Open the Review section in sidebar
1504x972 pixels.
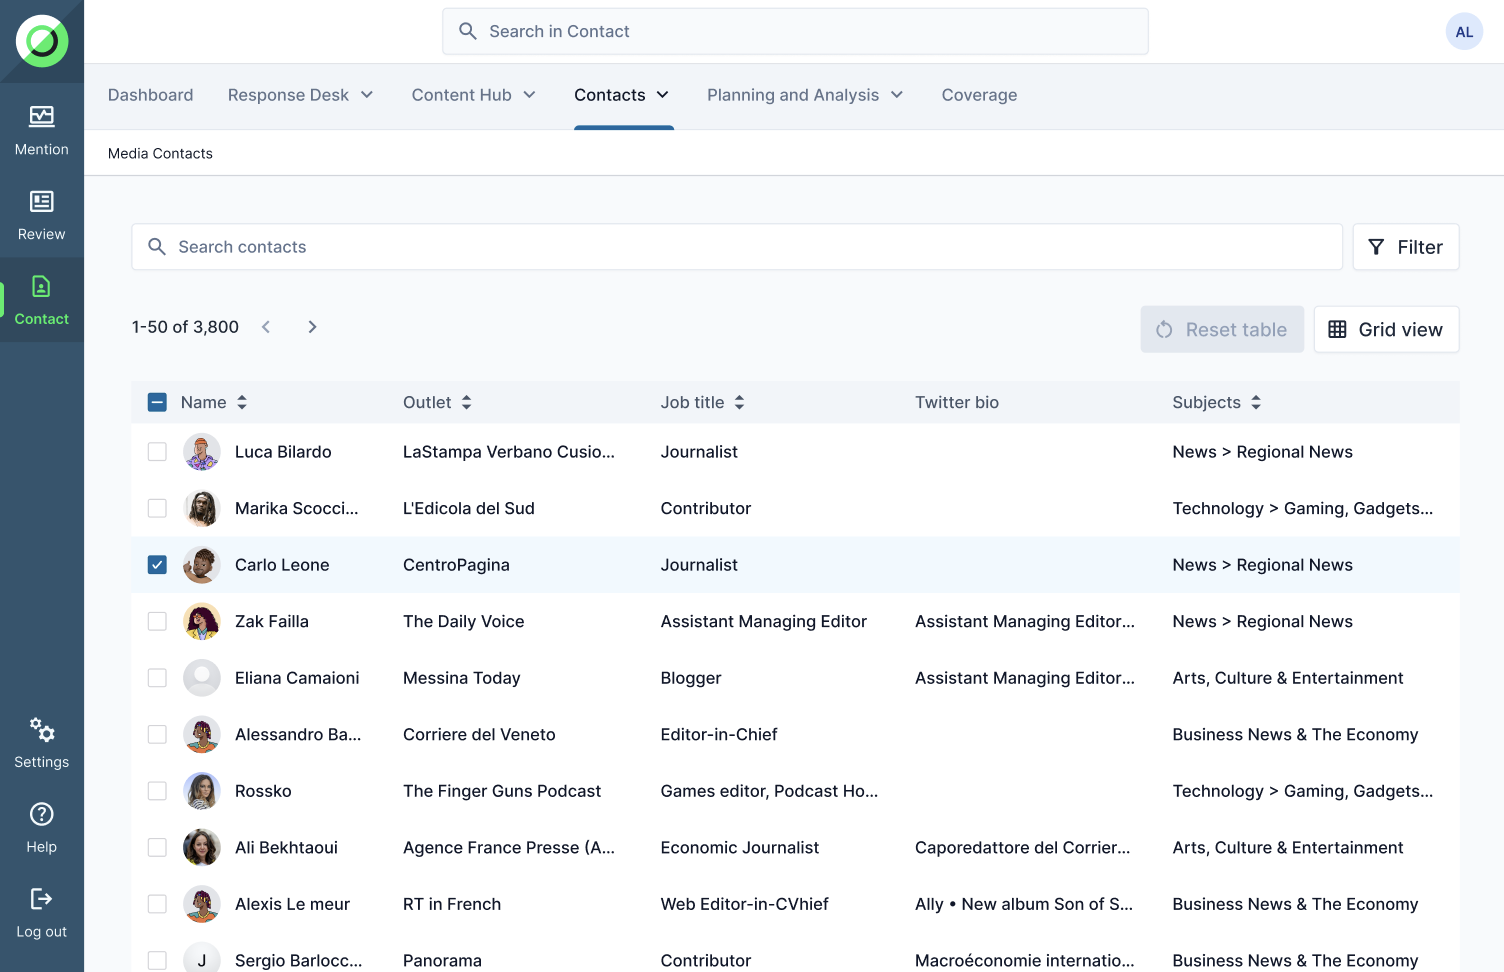42,216
